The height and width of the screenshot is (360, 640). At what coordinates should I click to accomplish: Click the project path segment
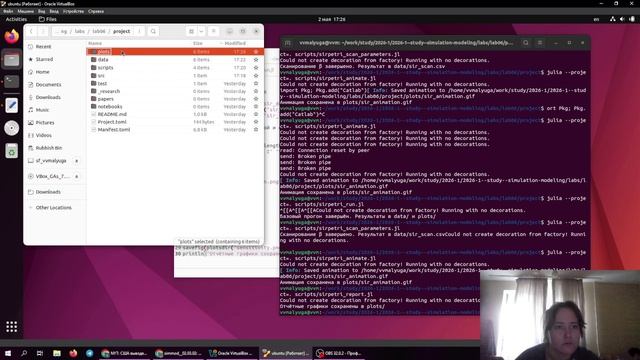tap(122, 31)
